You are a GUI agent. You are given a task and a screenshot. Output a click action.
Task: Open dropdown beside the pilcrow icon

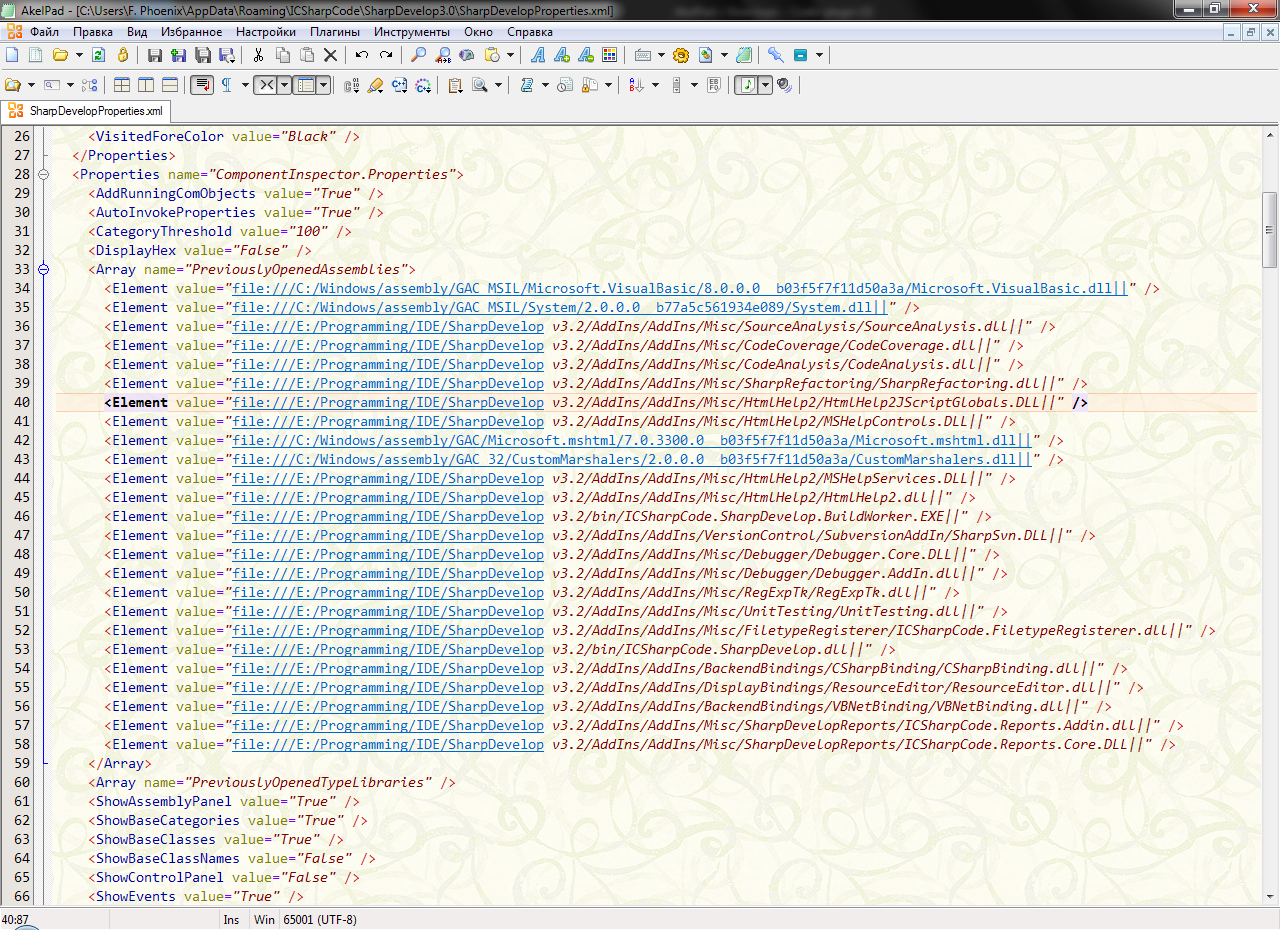click(245, 85)
